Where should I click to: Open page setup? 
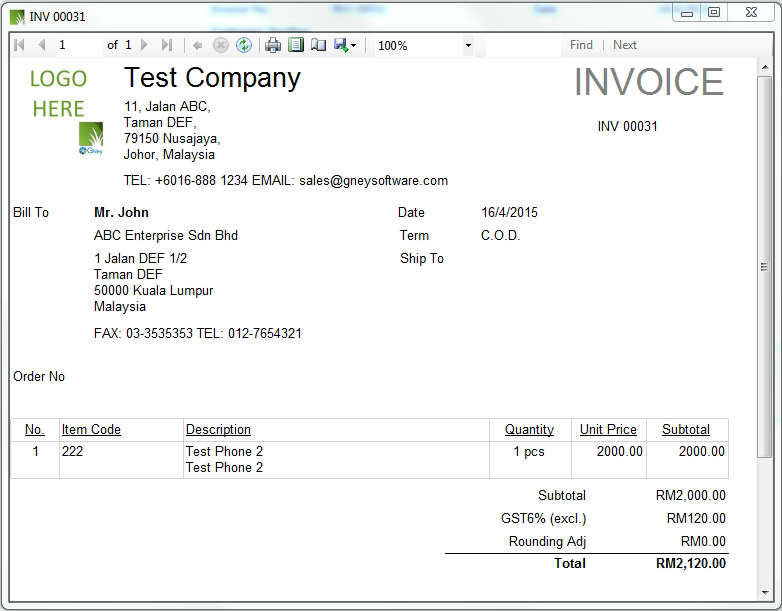point(318,45)
